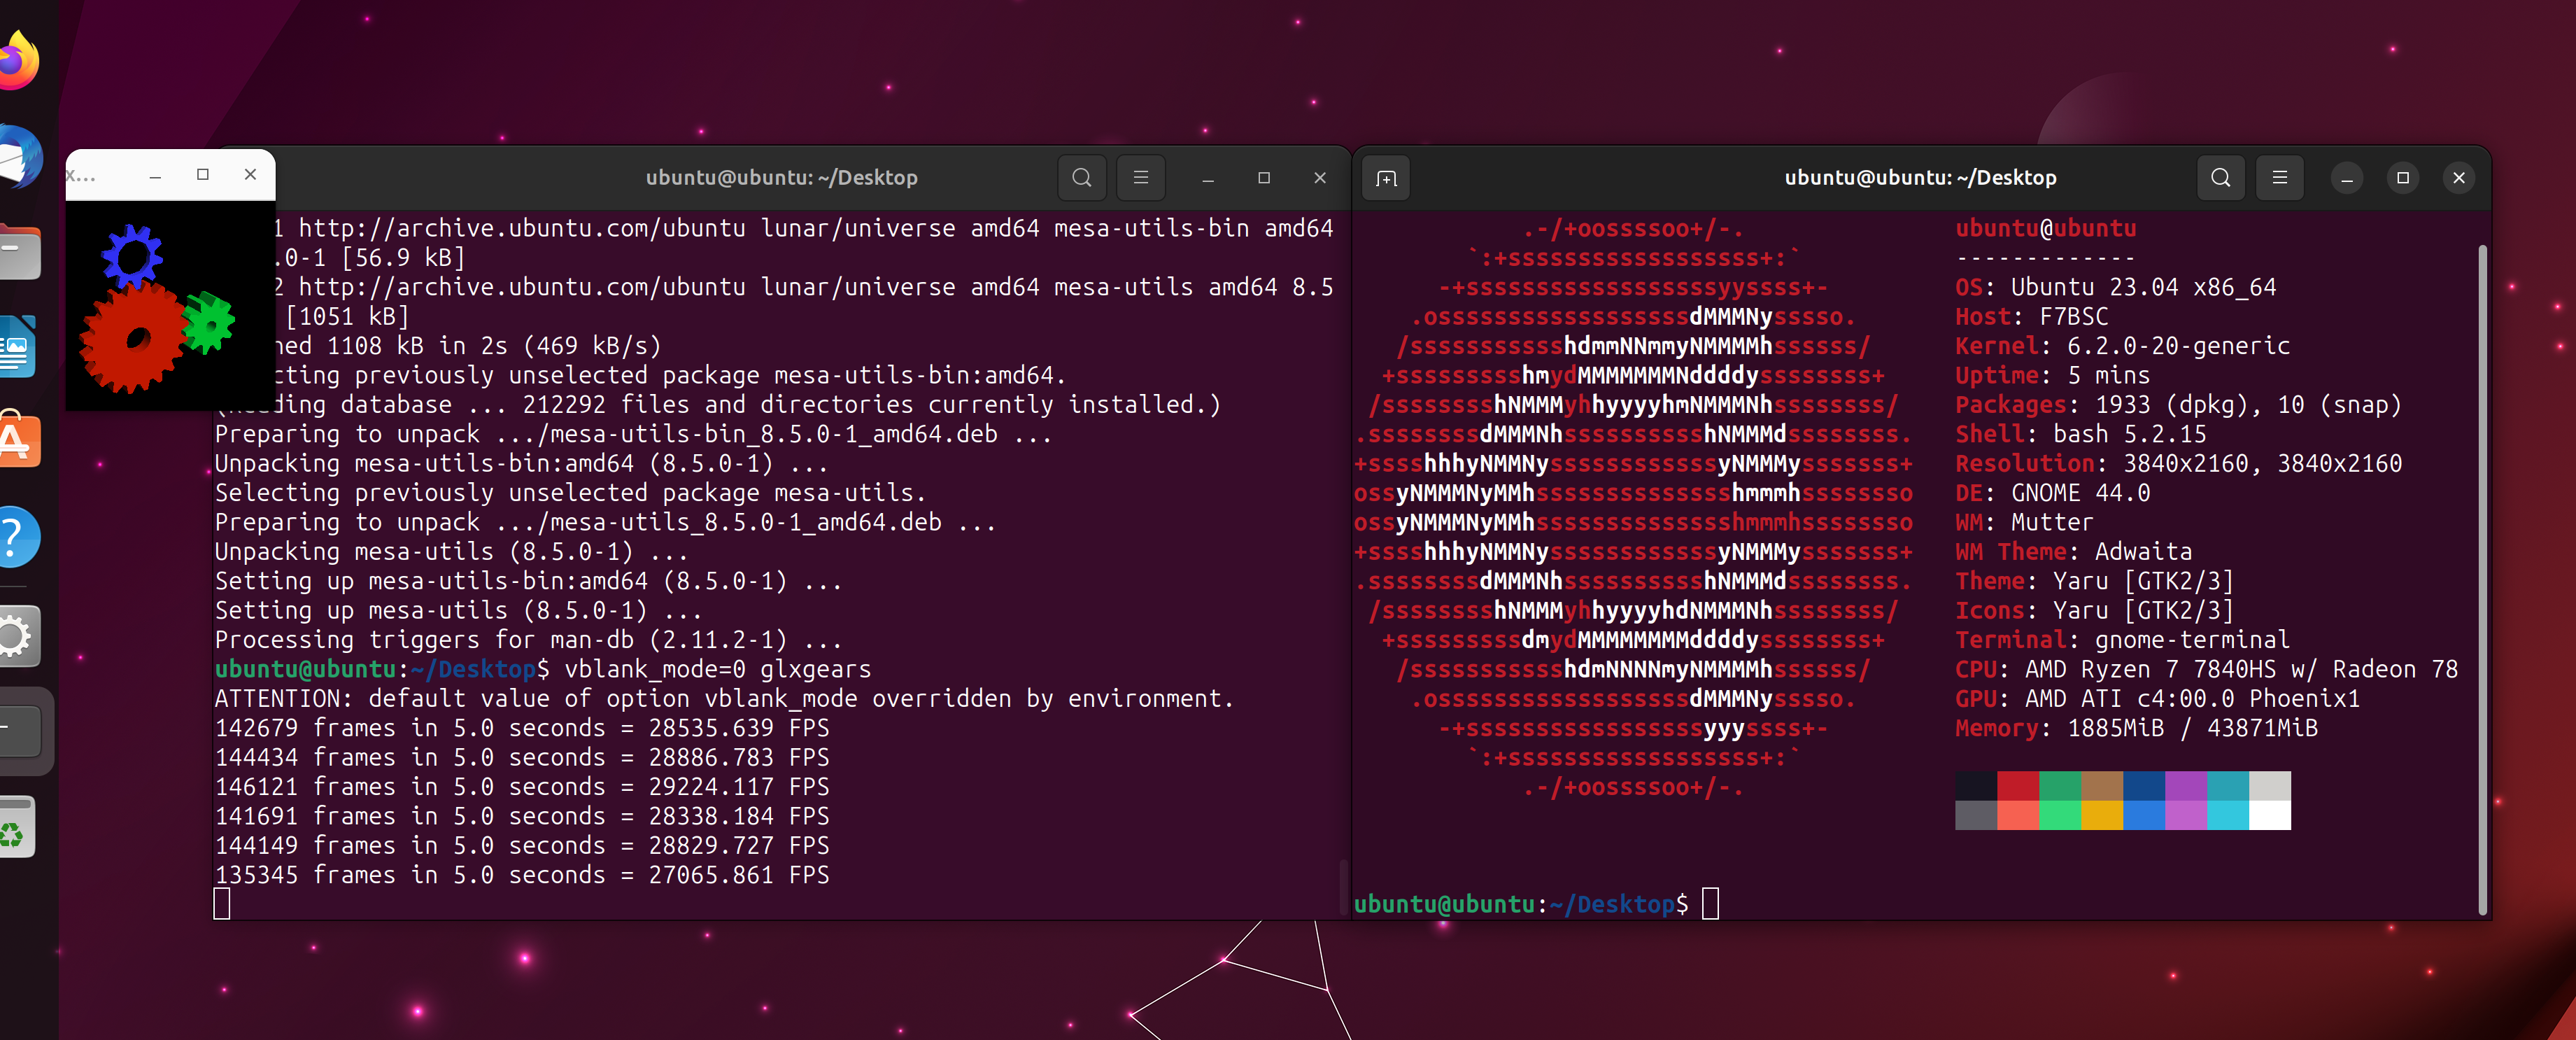Click the '29224.117 FPS' output line
This screenshot has height=1040, width=2576.
(522, 787)
